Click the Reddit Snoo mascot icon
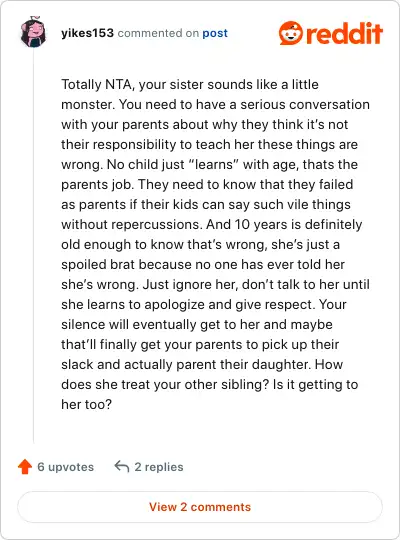 coord(291,33)
